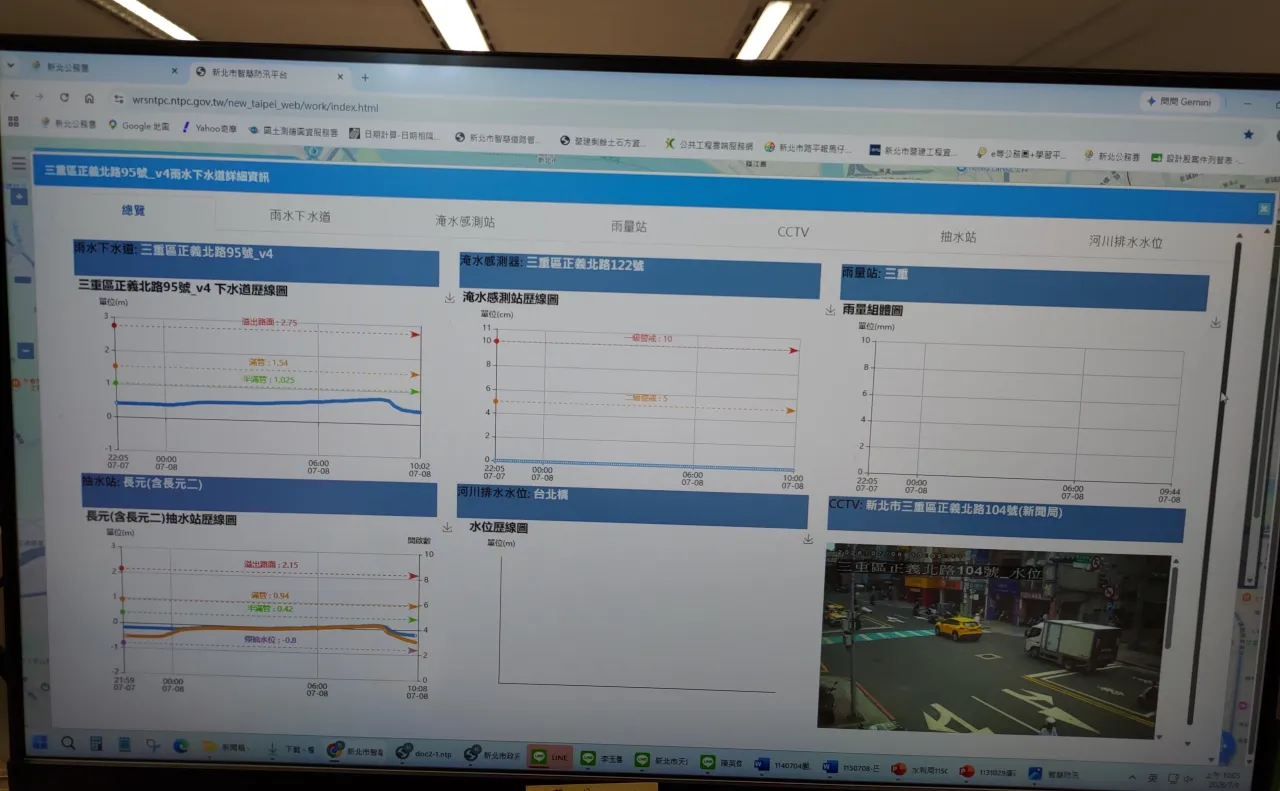Image resolution: width=1280 pixels, height=791 pixels.
Task: Open the Yahoo奇摩 bookmark
Action: (210, 128)
